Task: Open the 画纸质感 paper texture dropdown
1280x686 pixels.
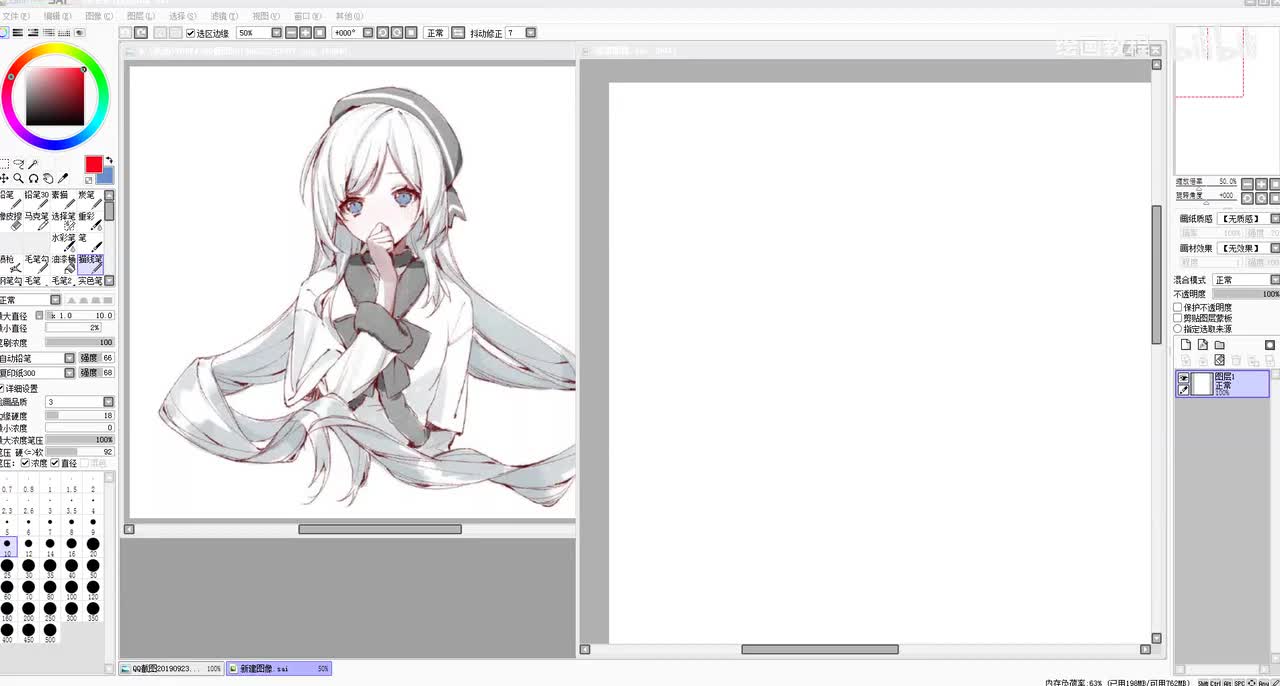Action: pyautogui.click(x=1274, y=218)
